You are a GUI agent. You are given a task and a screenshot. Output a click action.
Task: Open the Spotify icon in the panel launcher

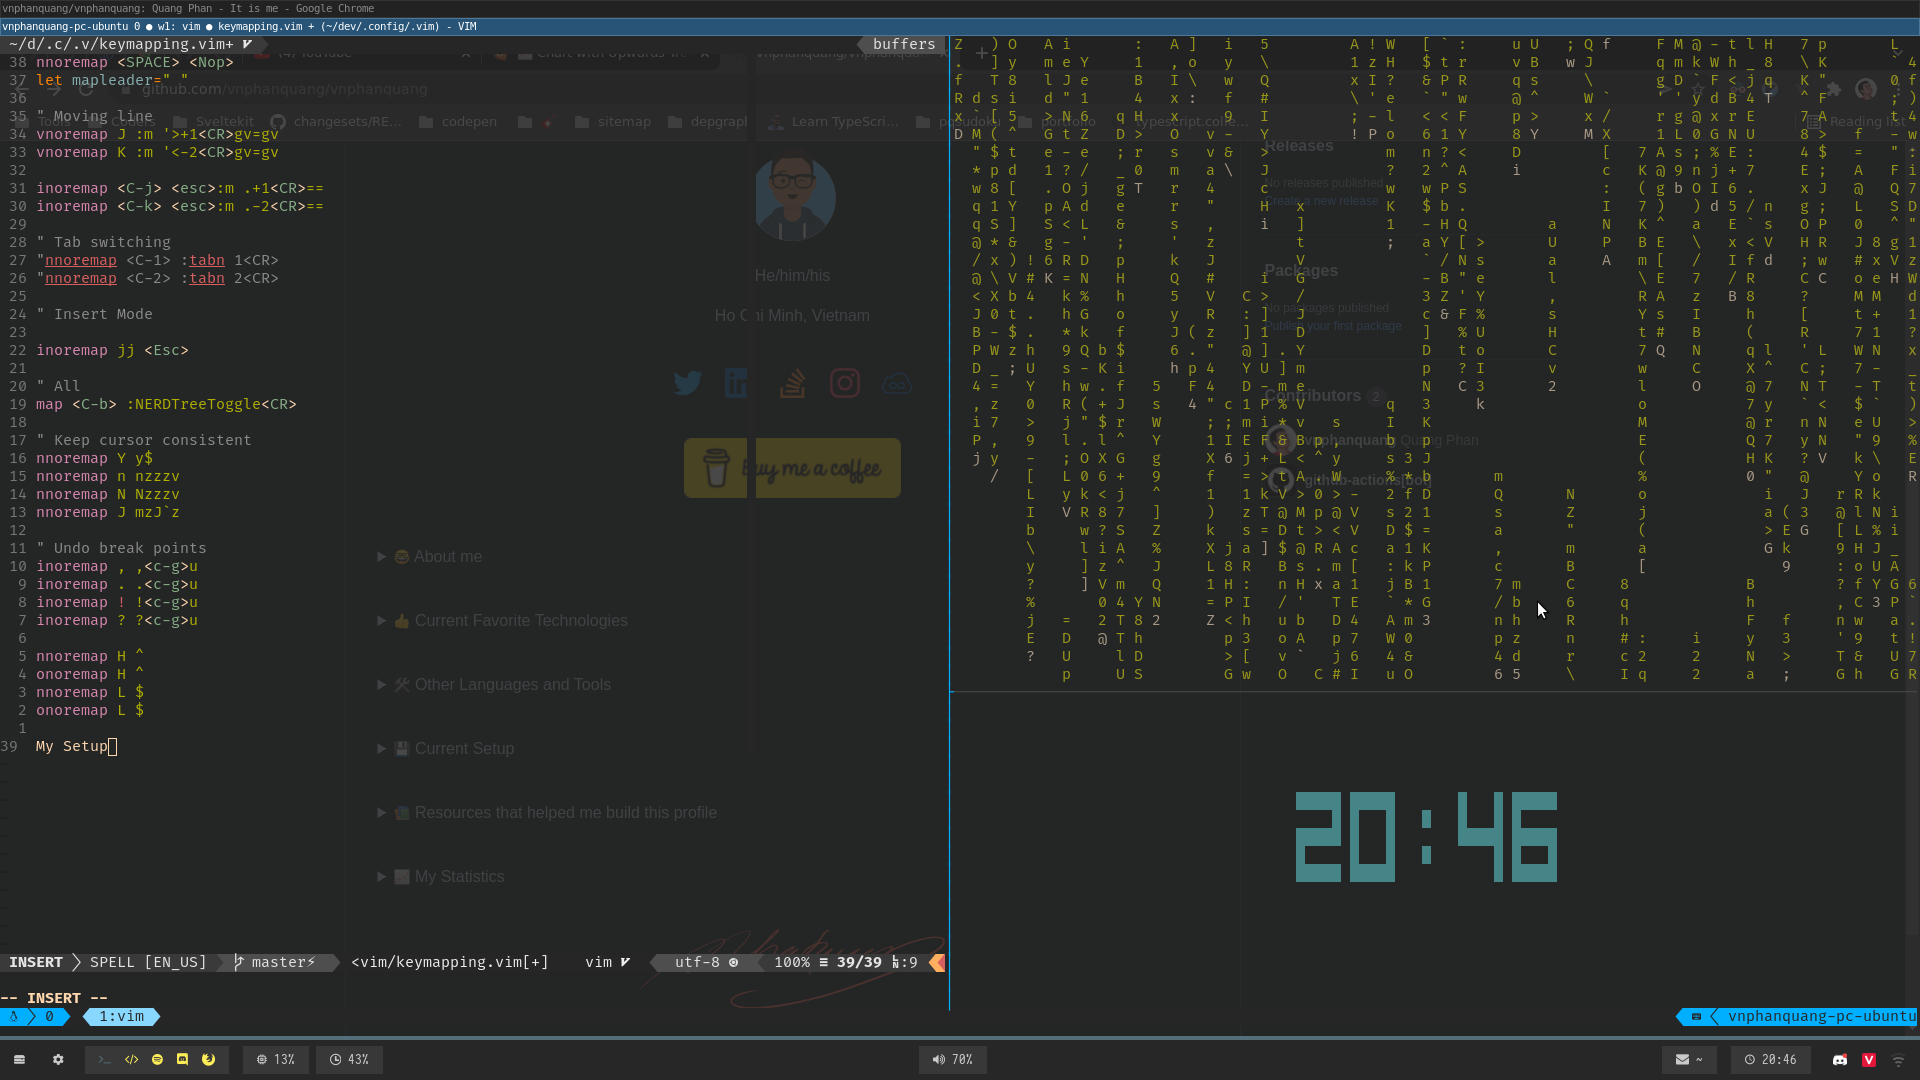point(157,1059)
